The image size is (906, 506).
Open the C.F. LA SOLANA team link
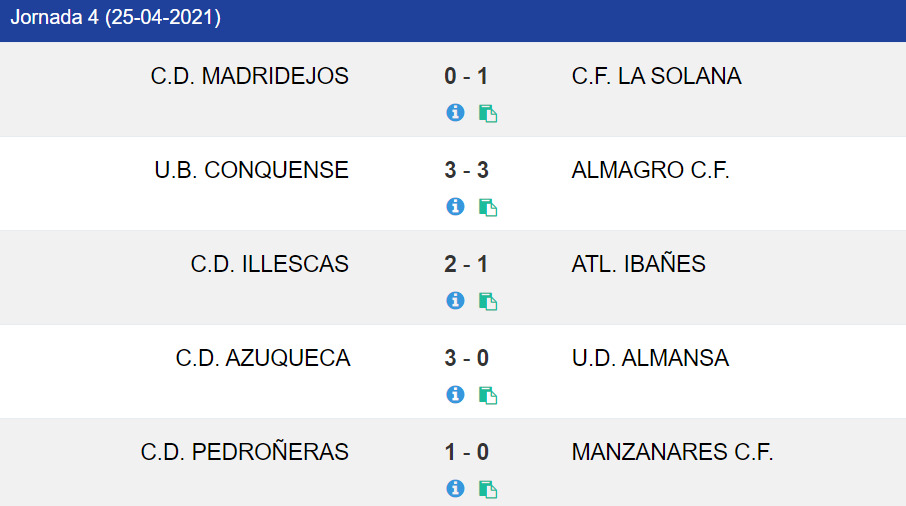coord(656,76)
